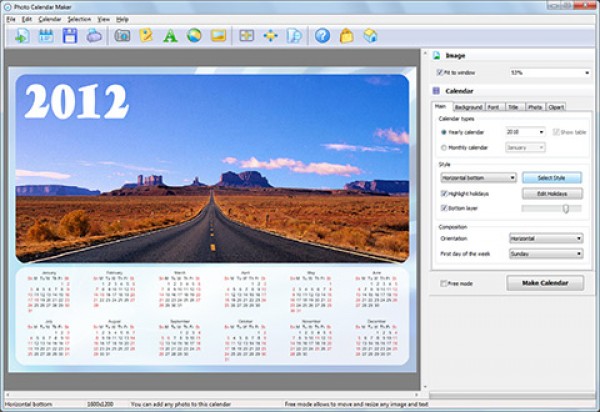This screenshot has height=412, width=600.
Task: Open the View menu
Action: (103, 19)
